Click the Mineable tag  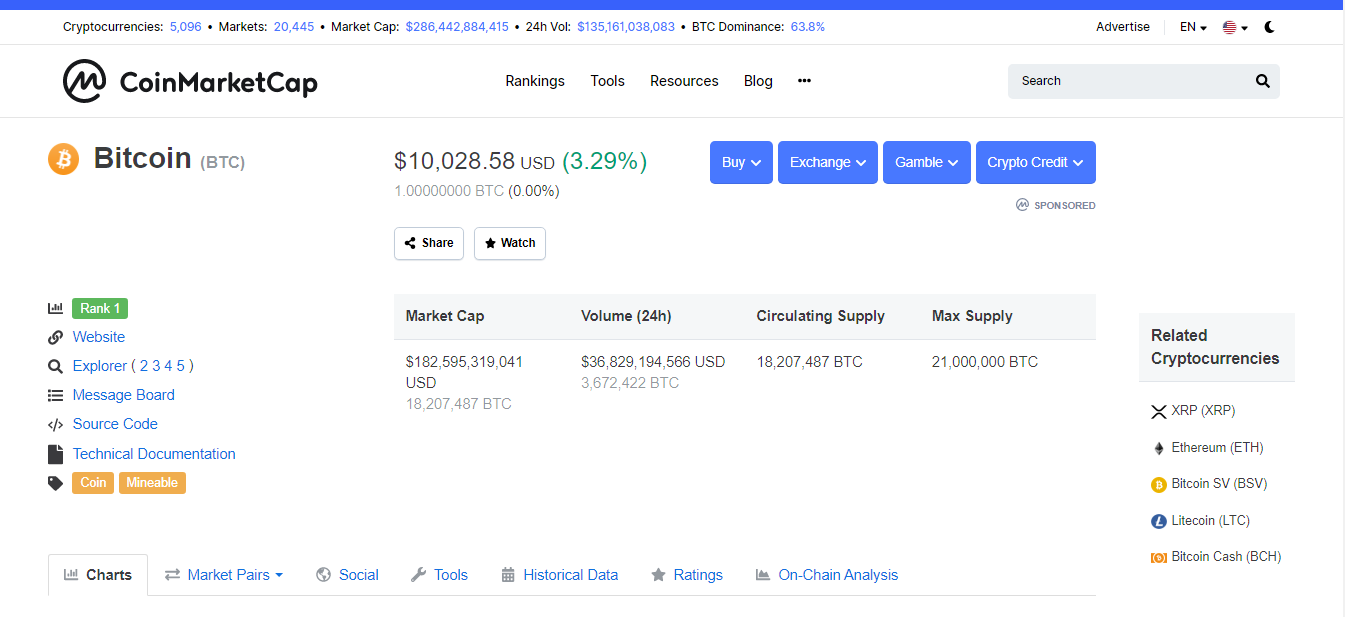(x=152, y=483)
